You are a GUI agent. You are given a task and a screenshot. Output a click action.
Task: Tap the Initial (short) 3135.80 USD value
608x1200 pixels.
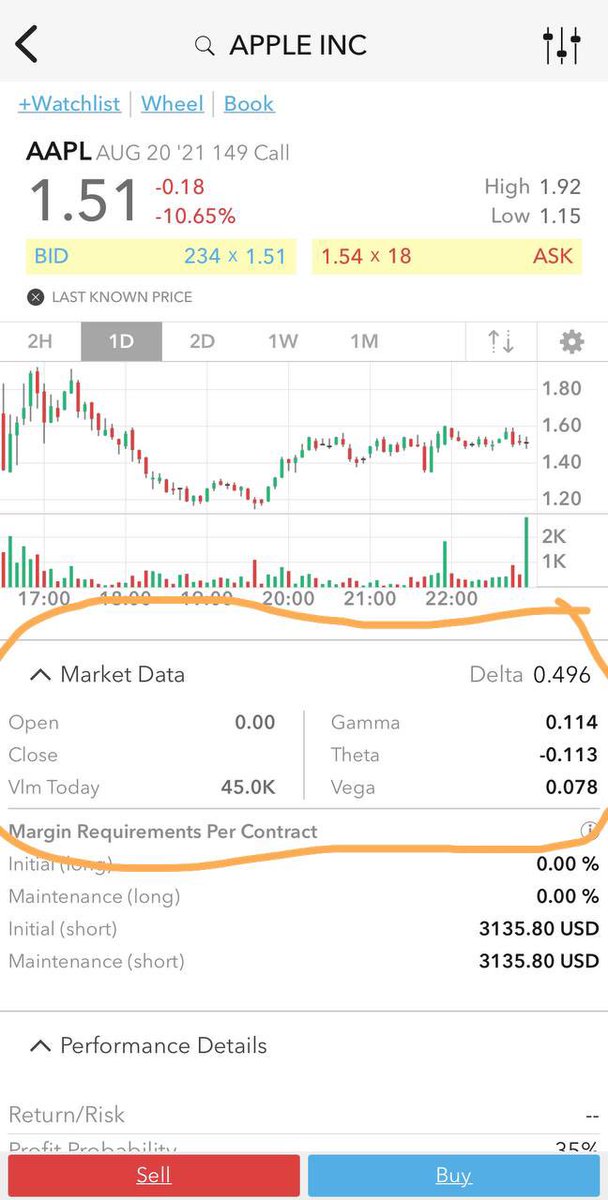point(539,929)
